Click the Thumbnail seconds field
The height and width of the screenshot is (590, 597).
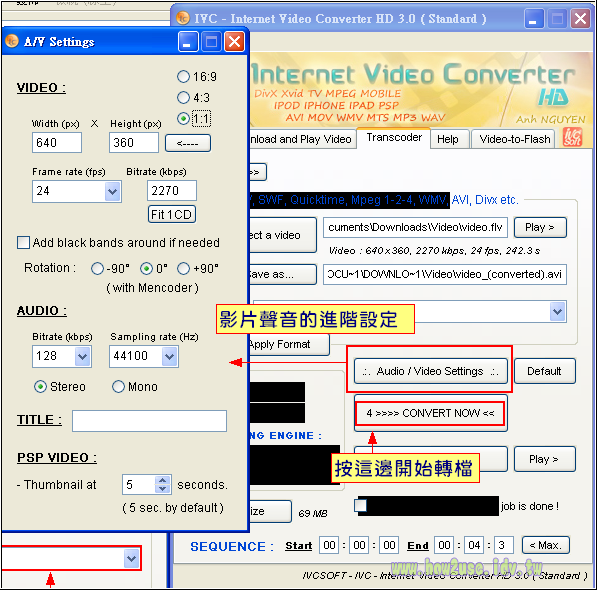[139, 485]
